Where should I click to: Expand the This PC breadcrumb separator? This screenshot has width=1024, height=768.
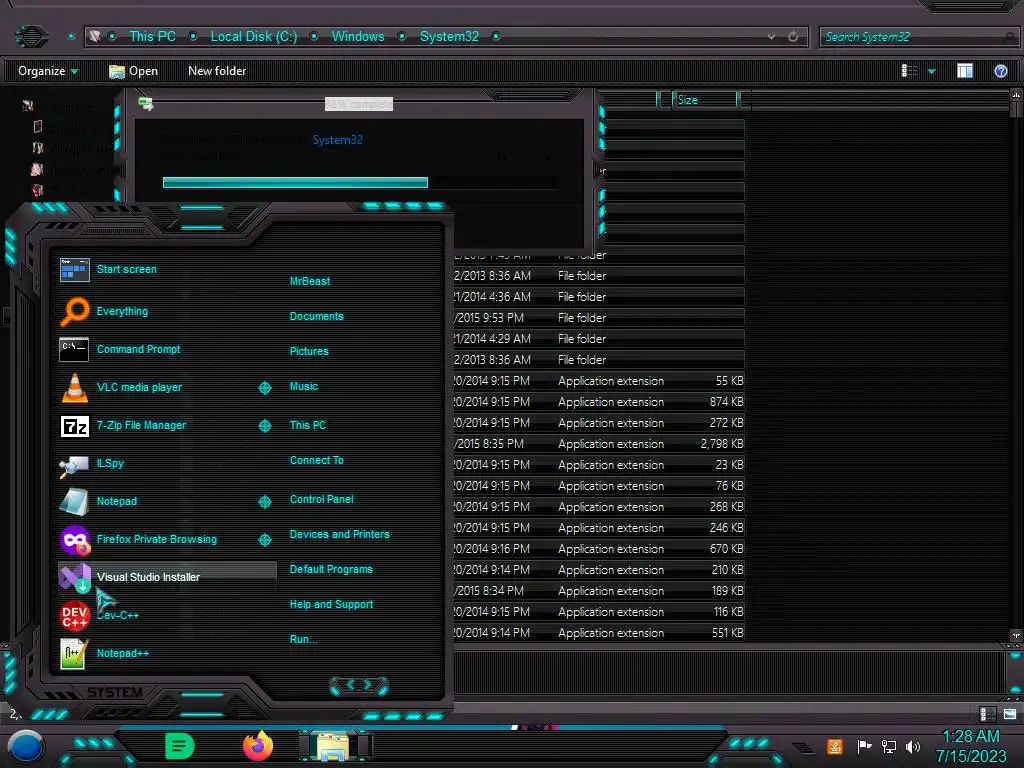tap(193, 37)
